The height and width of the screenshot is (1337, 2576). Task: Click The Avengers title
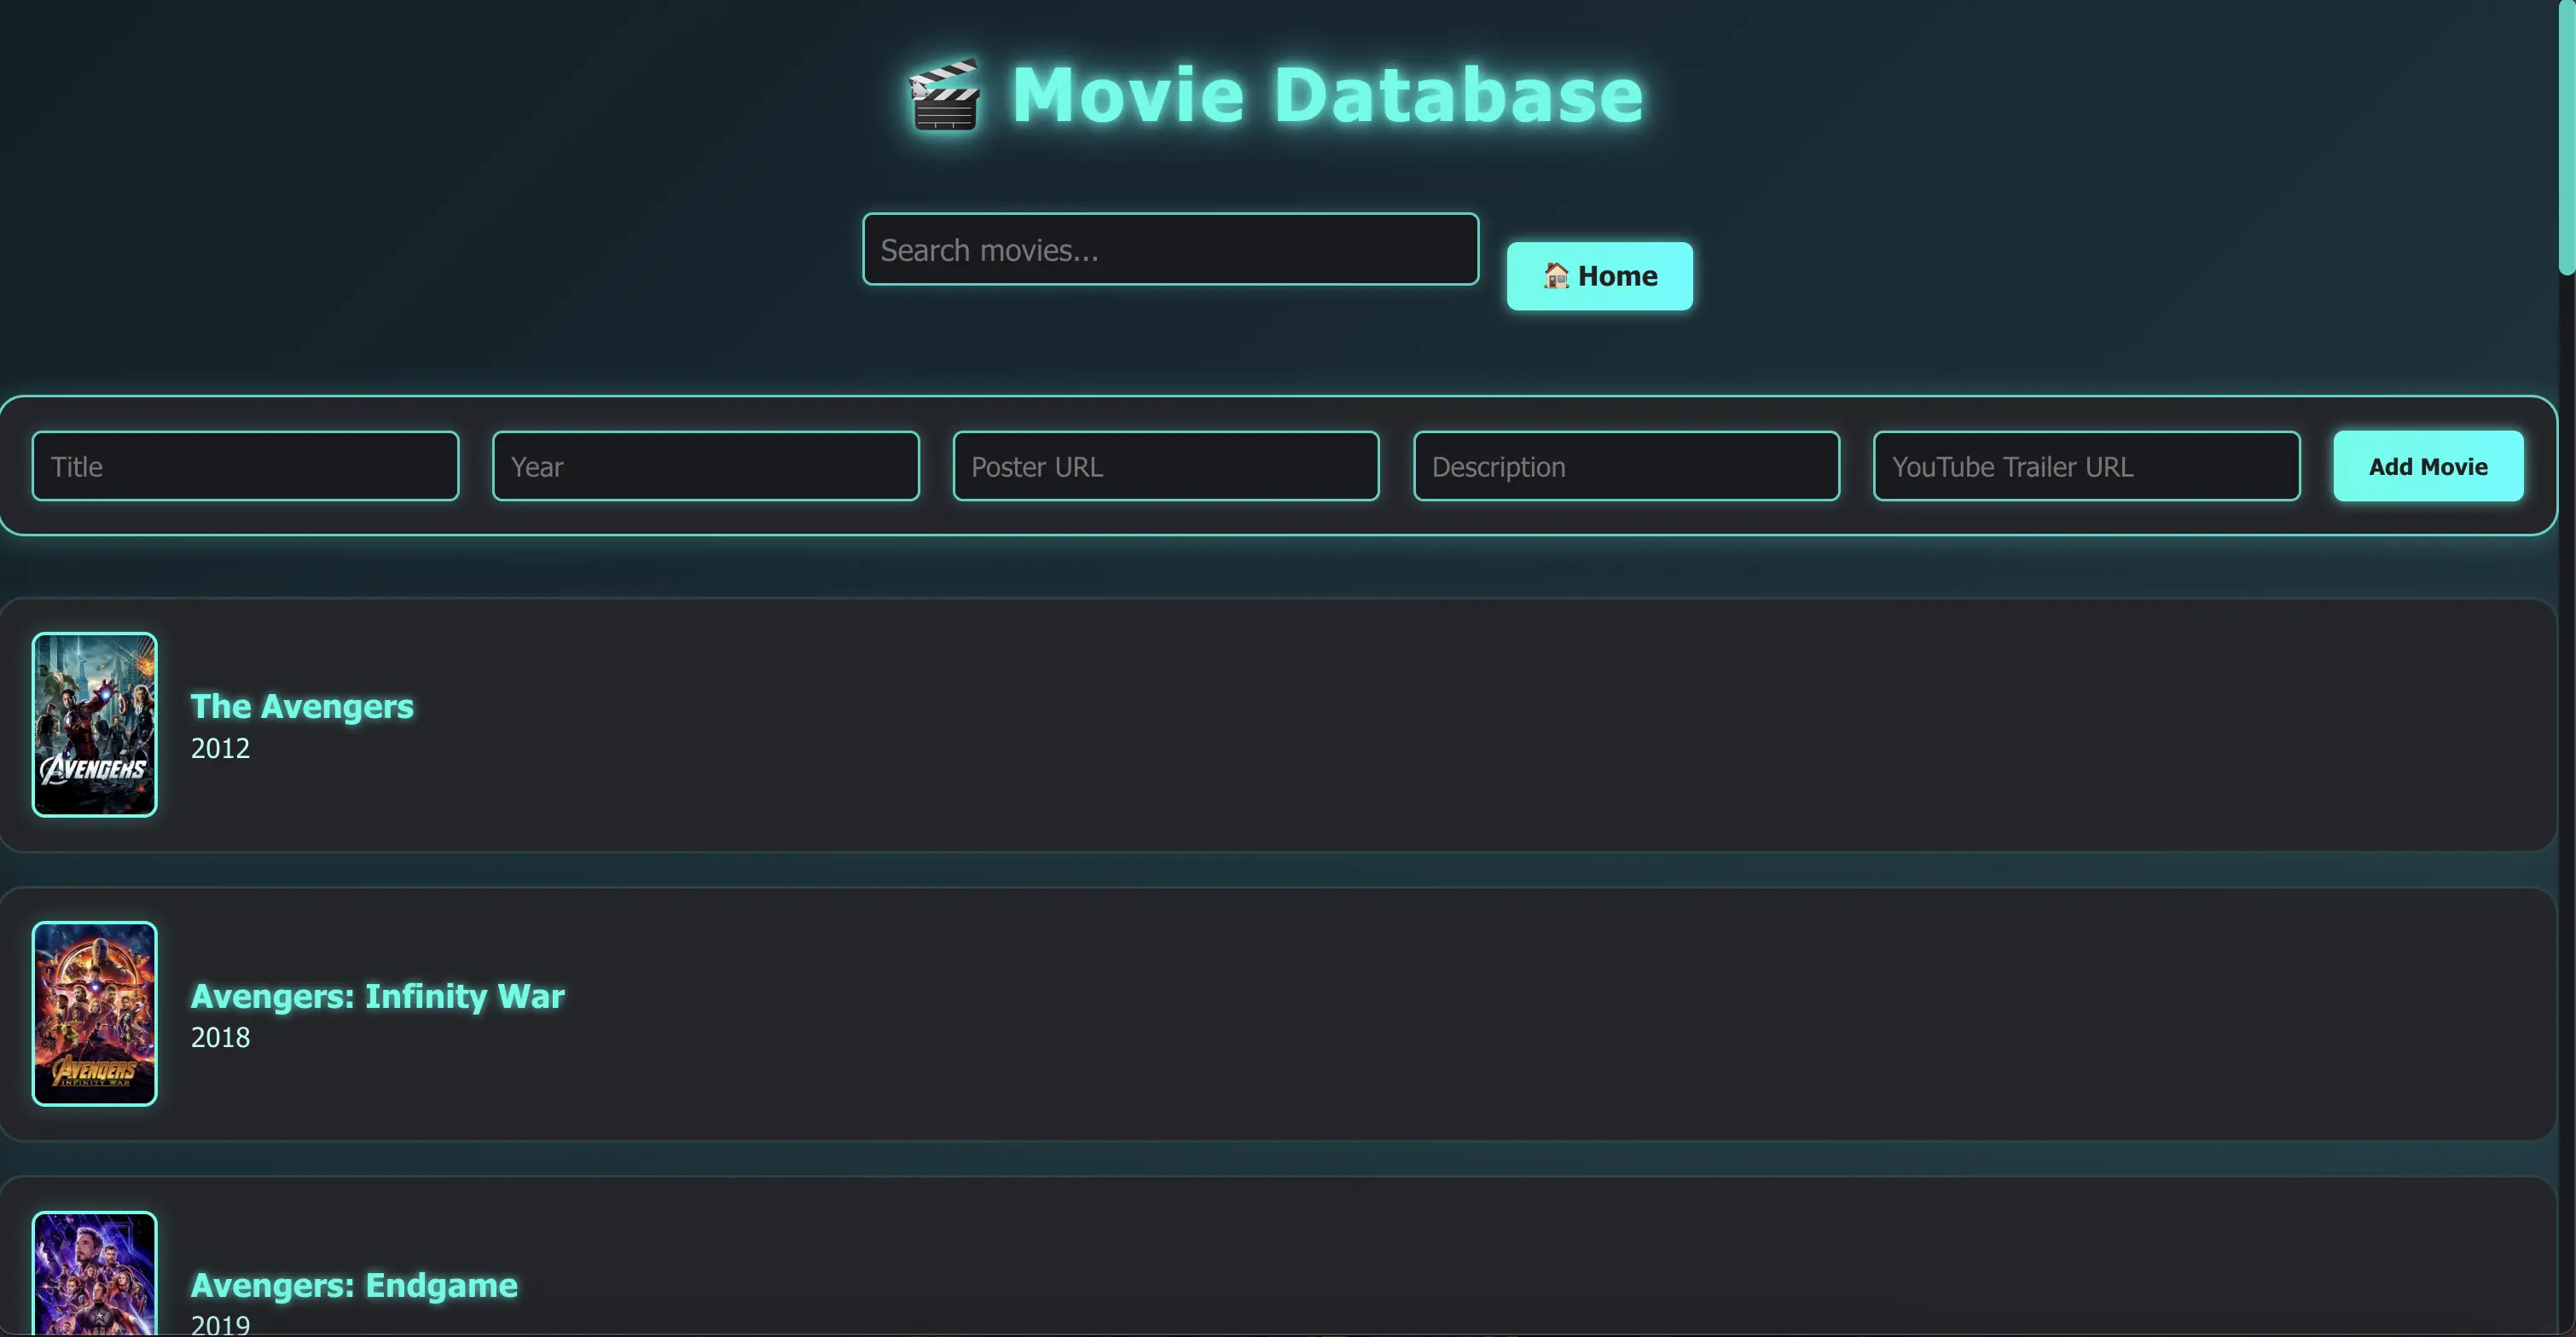point(302,706)
